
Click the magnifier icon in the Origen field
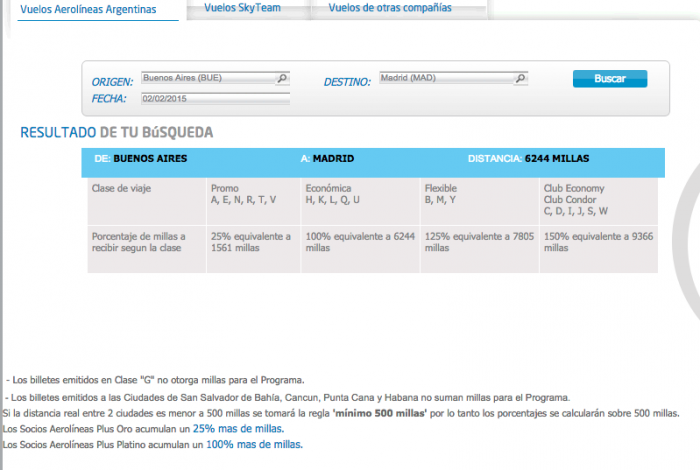point(282,78)
